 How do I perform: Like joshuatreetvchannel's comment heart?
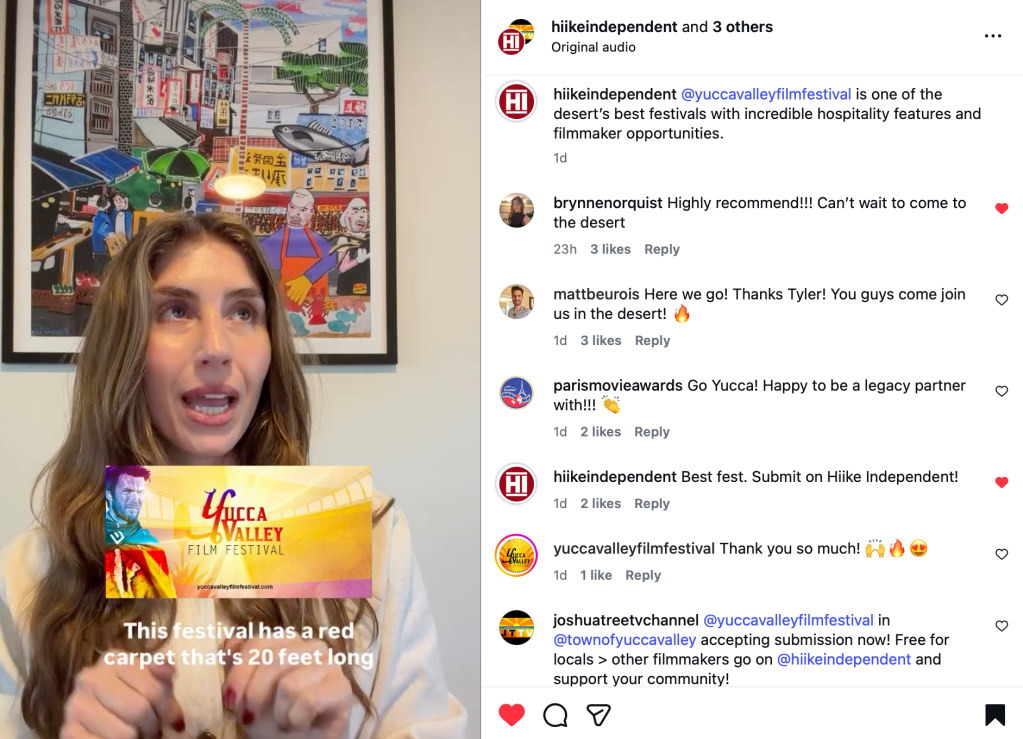[x=1001, y=626]
